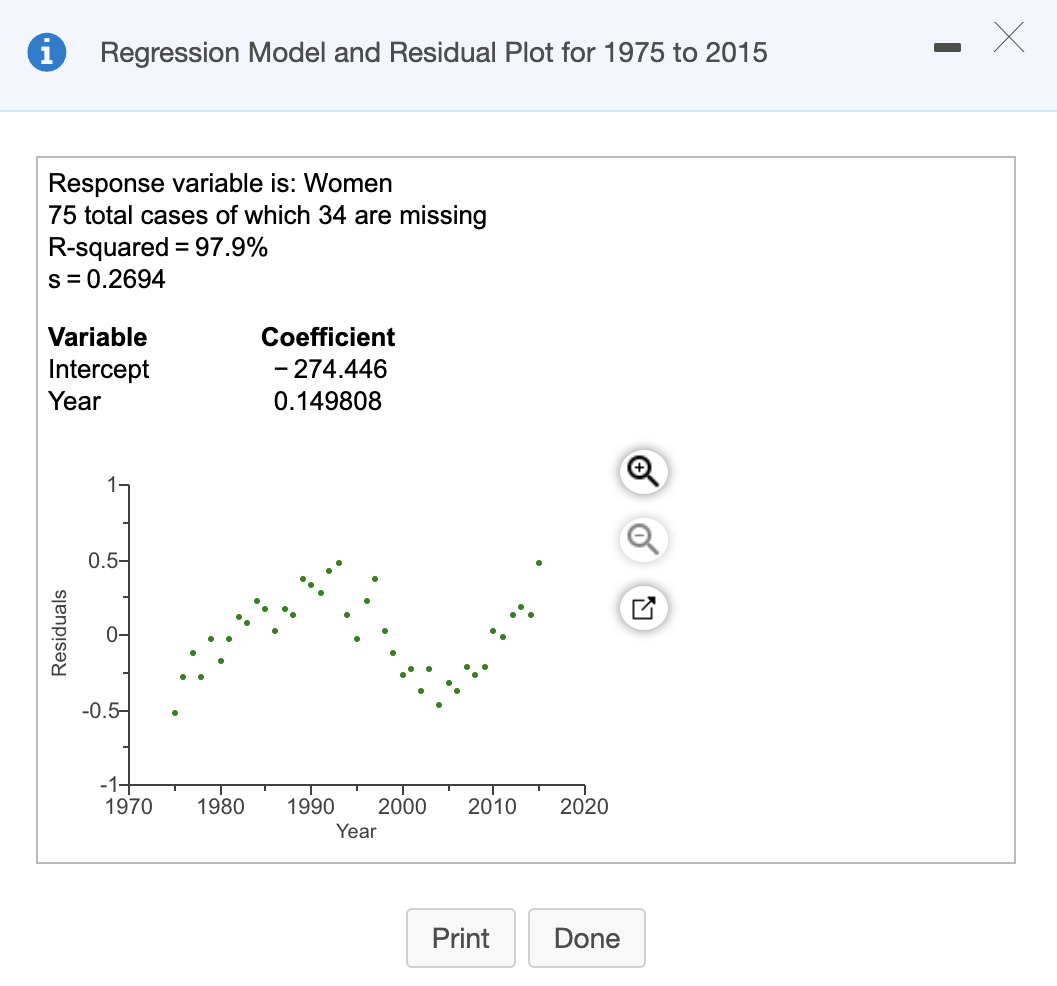
Task: Click the blue info icon
Action: (x=47, y=52)
